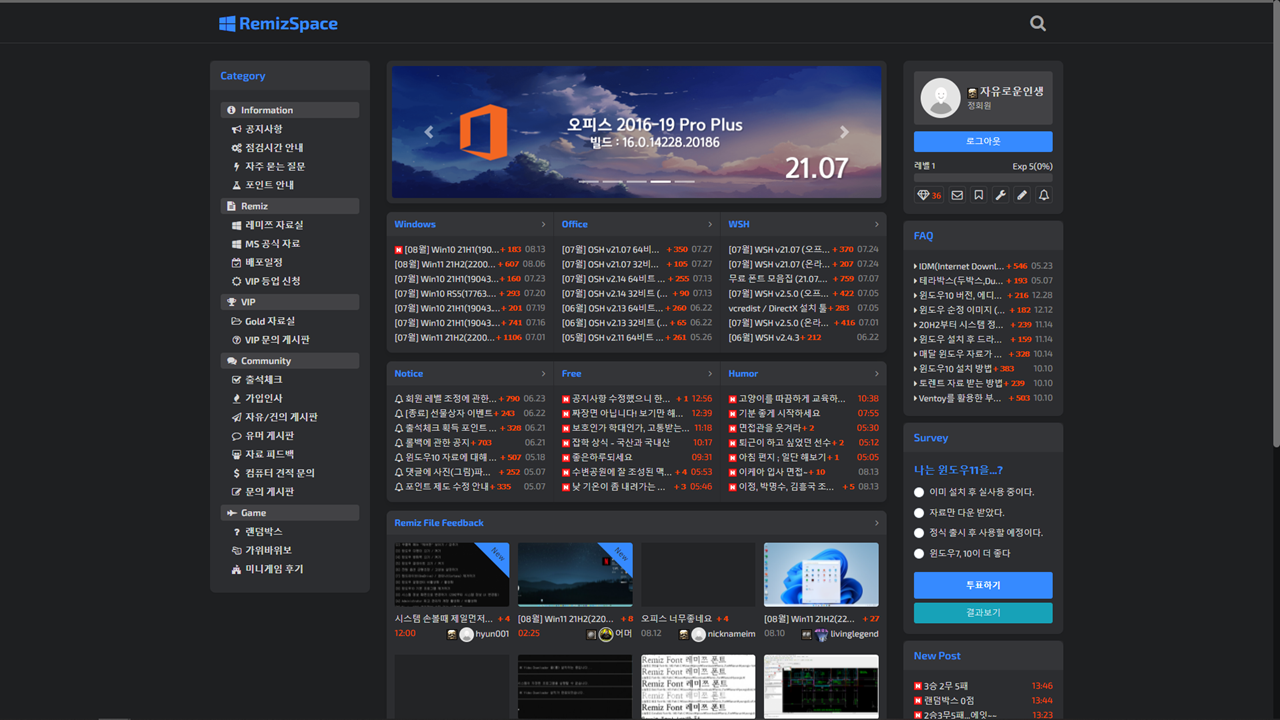Click the user profile avatar image
This screenshot has width=1280, height=720.
(940, 98)
